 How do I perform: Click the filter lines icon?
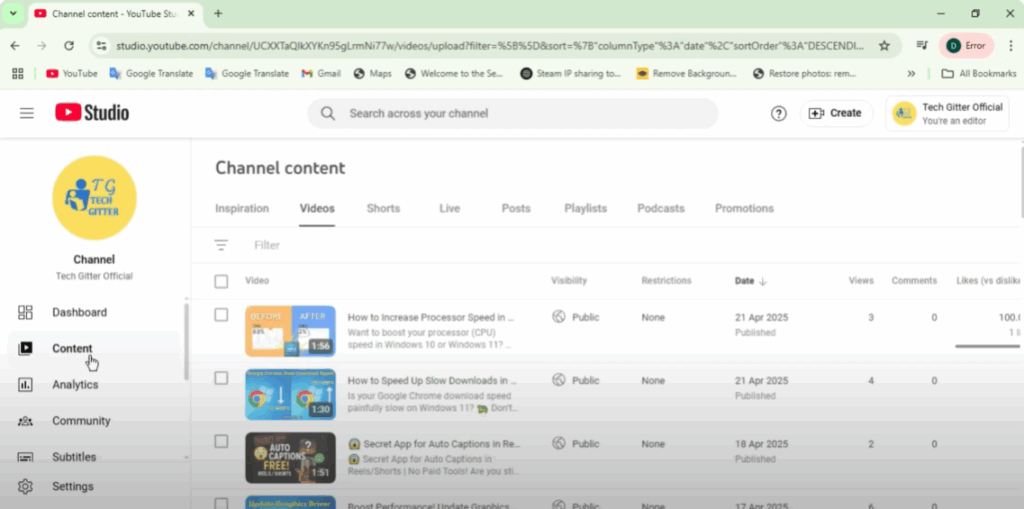pyautogui.click(x=221, y=245)
